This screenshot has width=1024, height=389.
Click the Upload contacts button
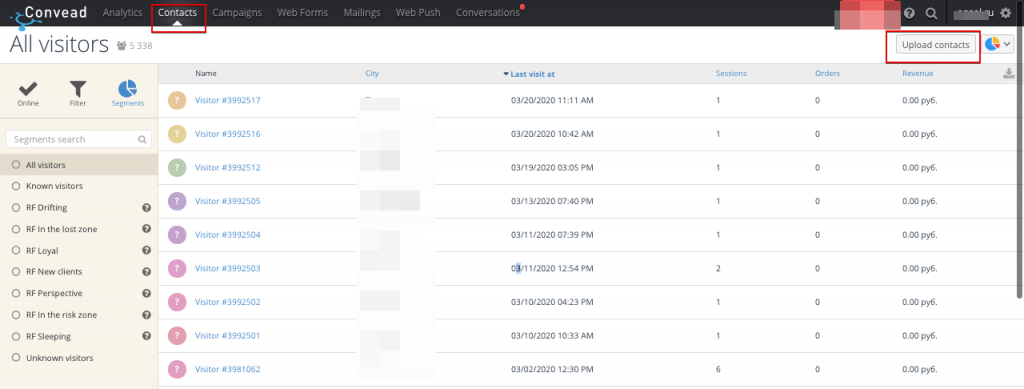935,44
